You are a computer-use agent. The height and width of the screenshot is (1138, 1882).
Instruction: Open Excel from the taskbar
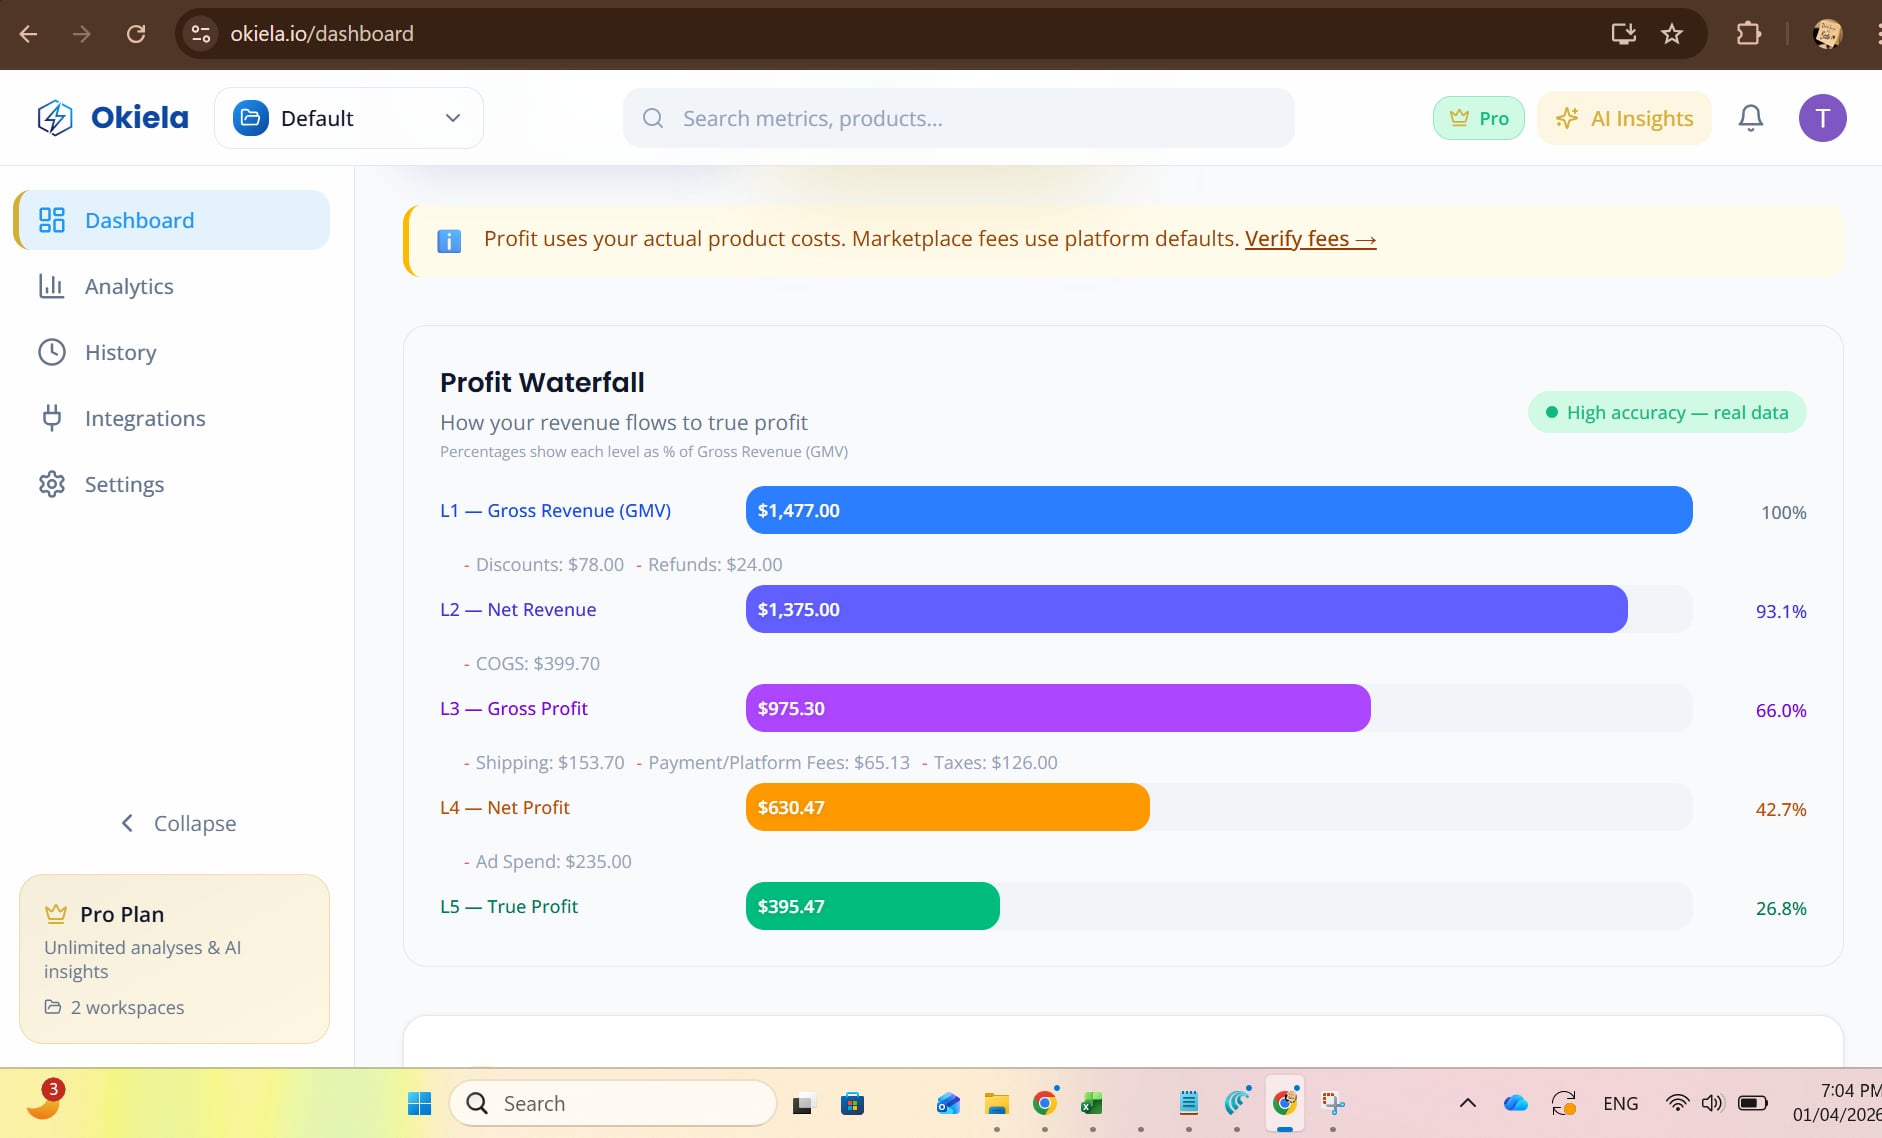(x=1091, y=1103)
